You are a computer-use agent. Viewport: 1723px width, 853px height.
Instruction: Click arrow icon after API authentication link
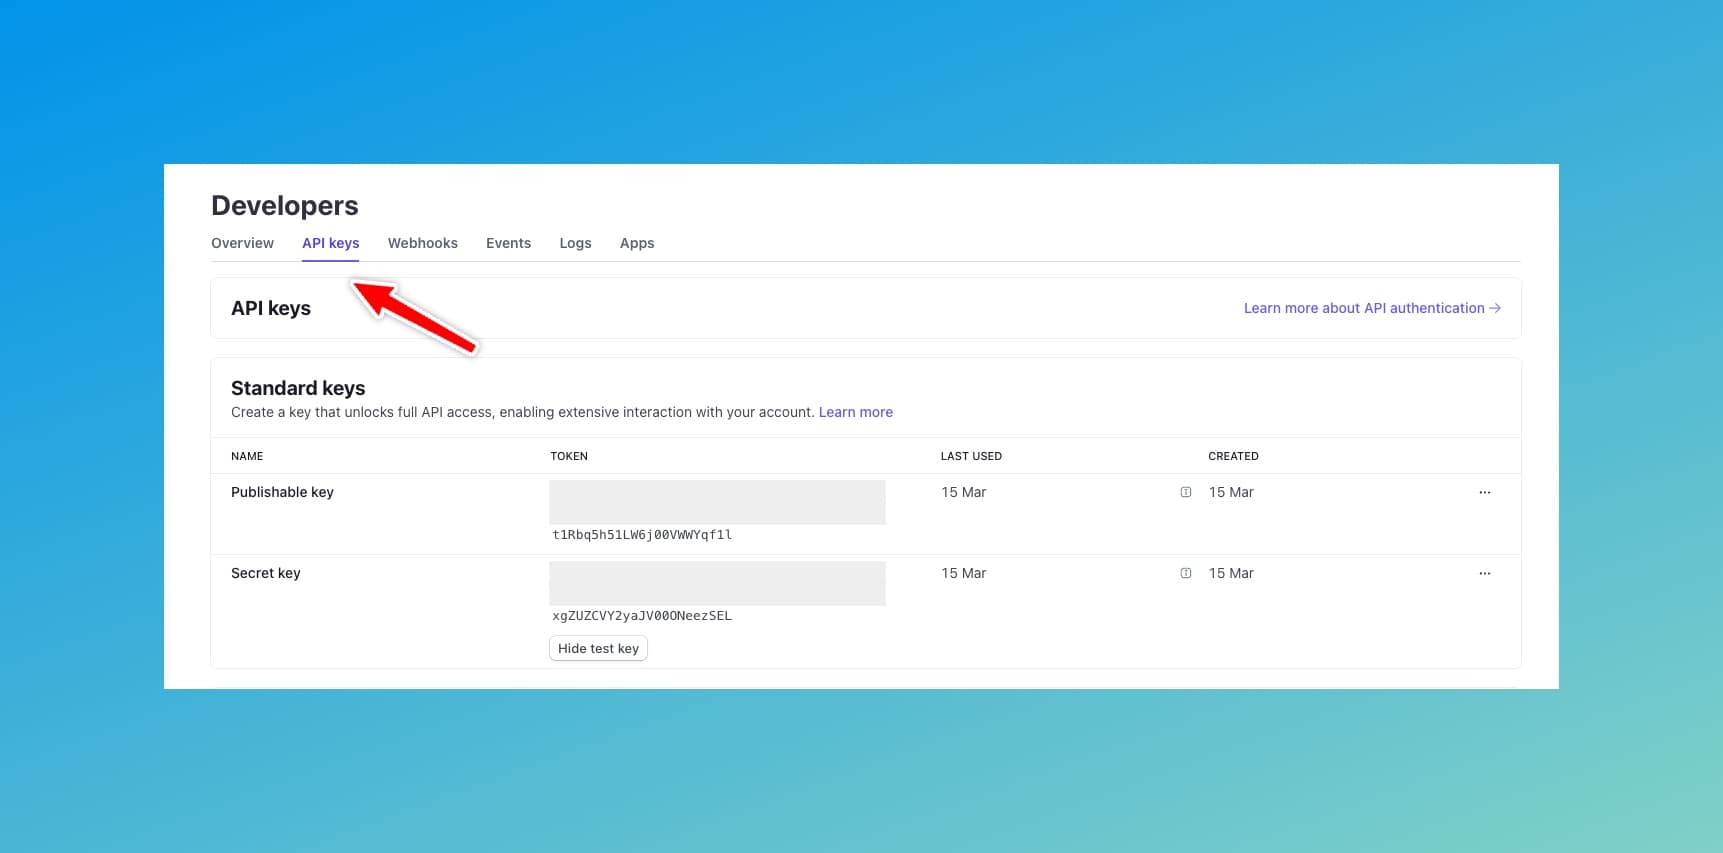pos(1495,308)
